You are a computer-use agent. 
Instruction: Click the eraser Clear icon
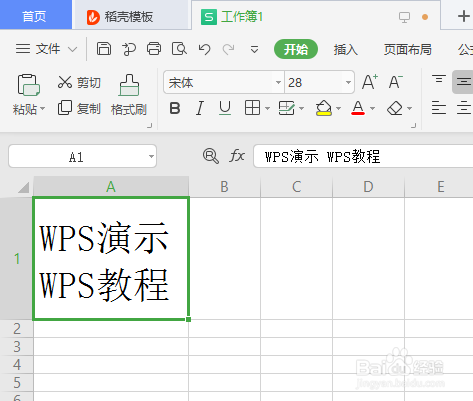(395, 108)
